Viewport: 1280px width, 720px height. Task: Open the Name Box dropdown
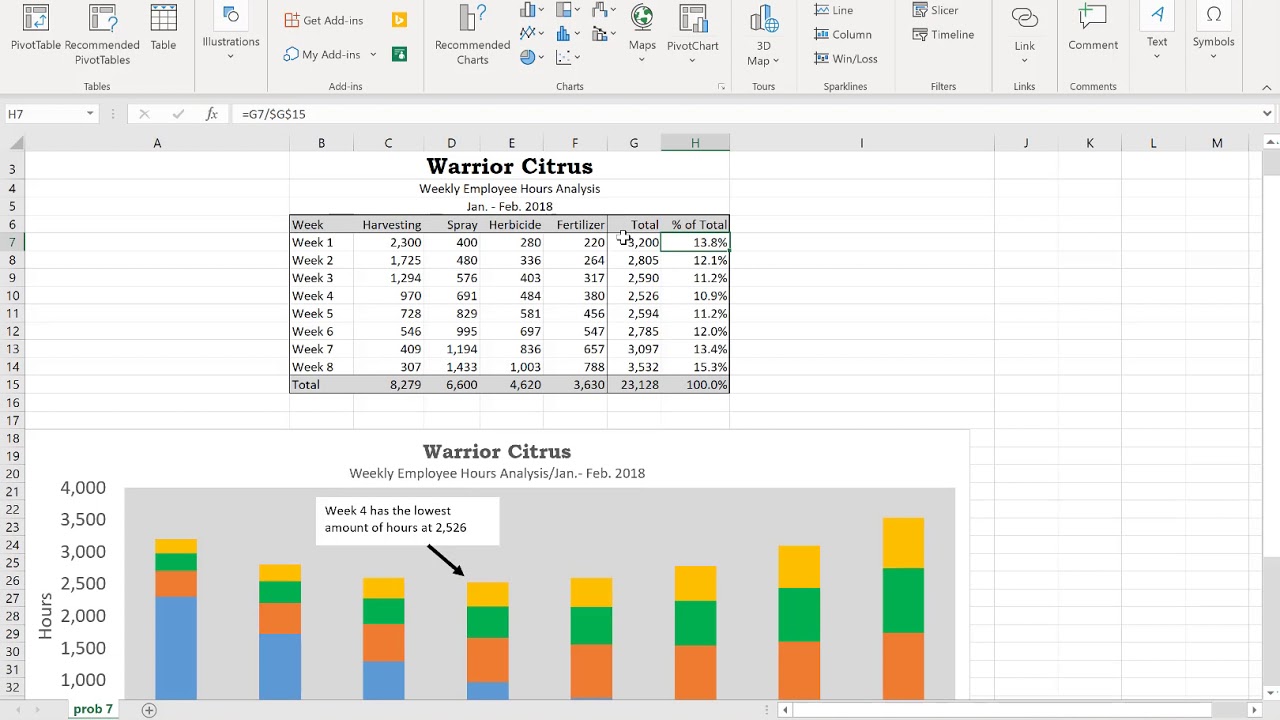pos(90,114)
